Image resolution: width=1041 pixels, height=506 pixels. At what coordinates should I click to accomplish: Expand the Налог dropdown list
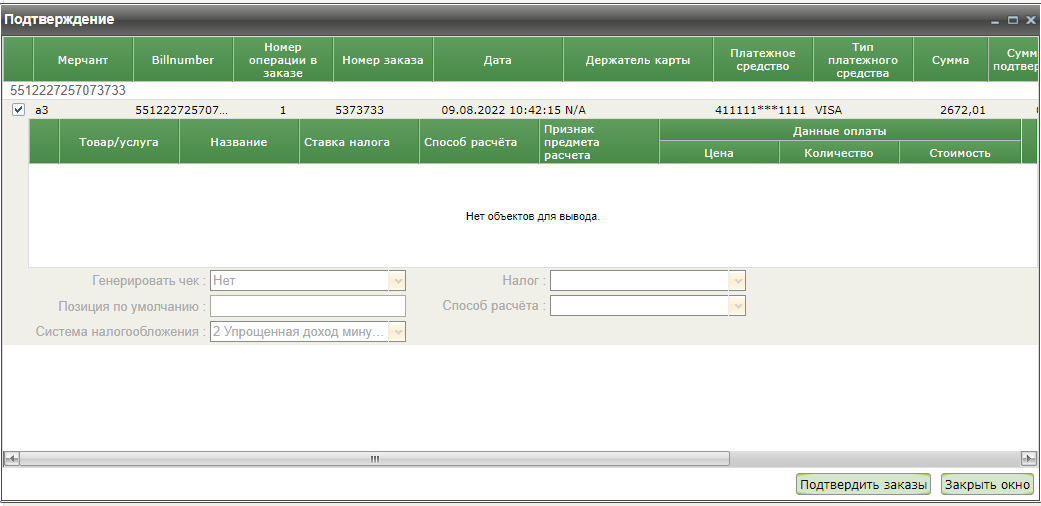click(737, 281)
